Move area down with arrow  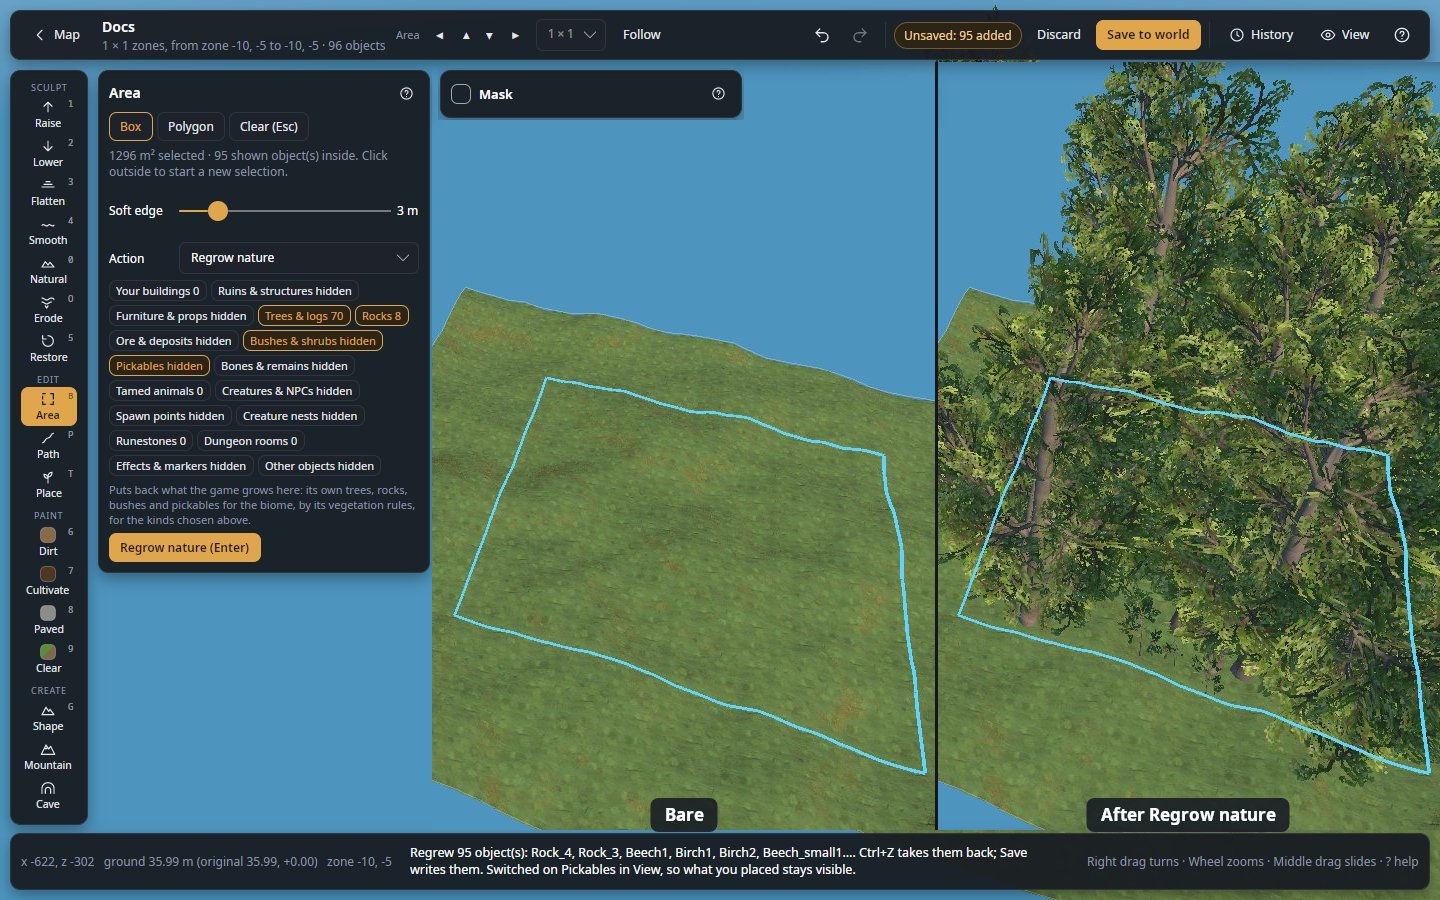pyautogui.click(x=490, y=35)
